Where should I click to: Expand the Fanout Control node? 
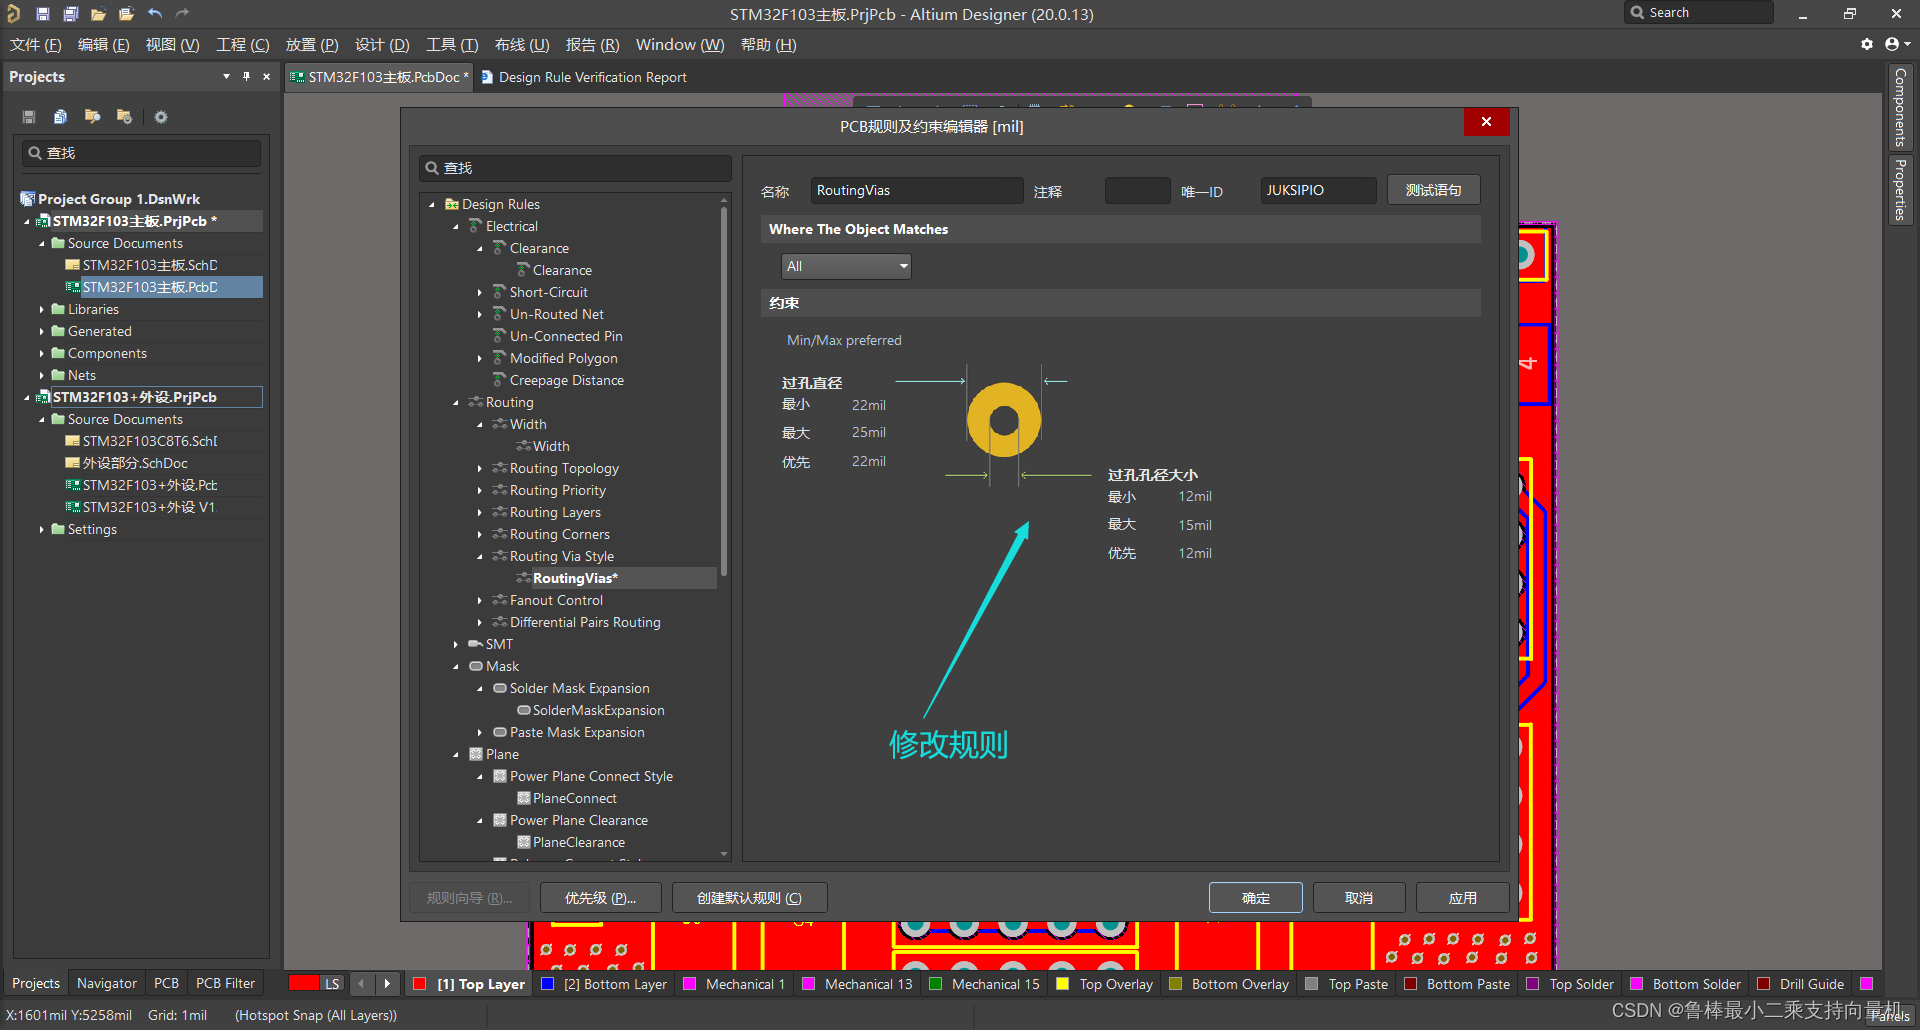[x=480, y=601]
